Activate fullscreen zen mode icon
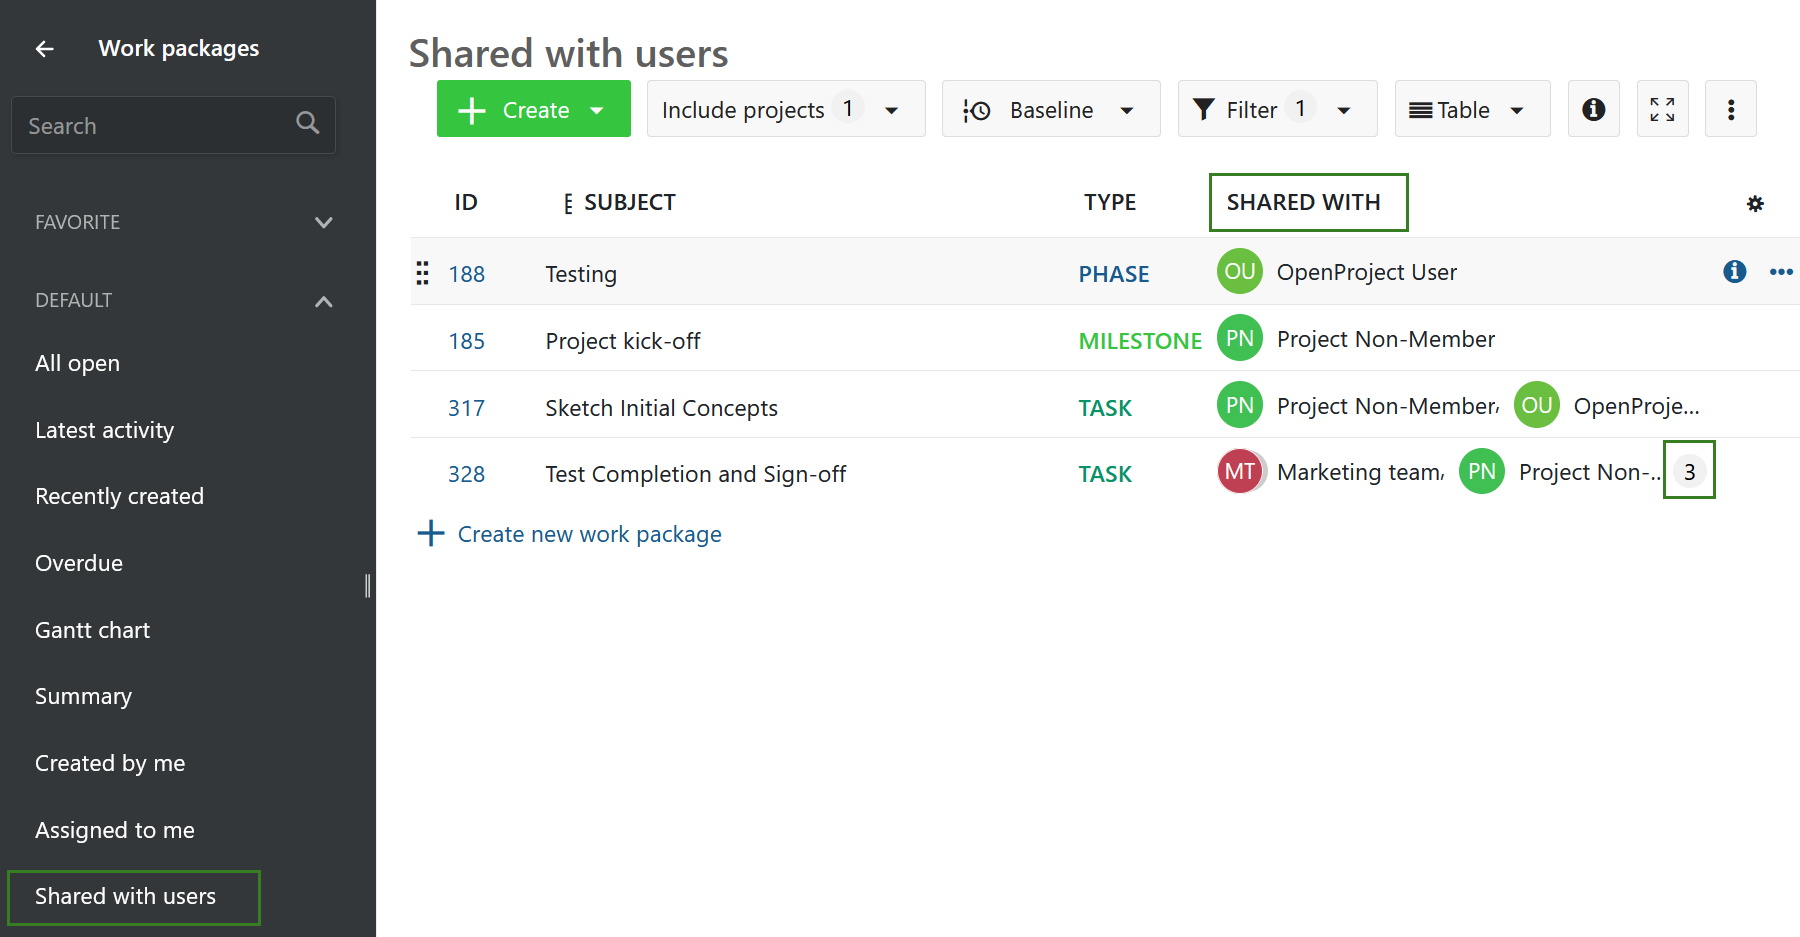This screenshot has height=937, width=1800. [1662, 109]
